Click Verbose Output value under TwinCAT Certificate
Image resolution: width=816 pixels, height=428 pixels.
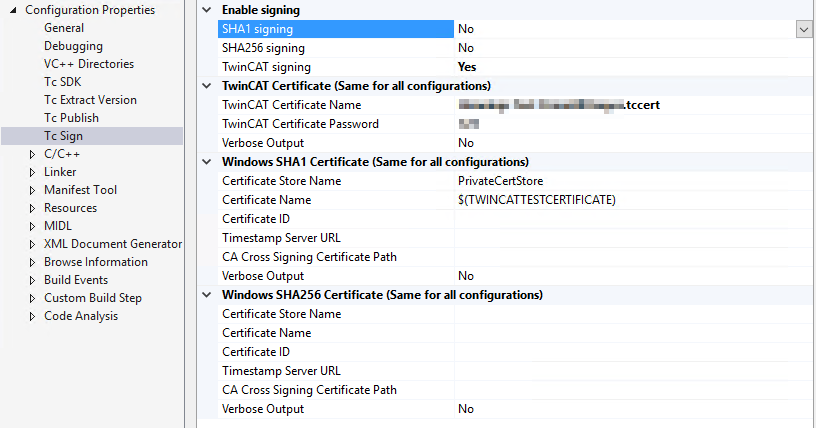(466, 143)
